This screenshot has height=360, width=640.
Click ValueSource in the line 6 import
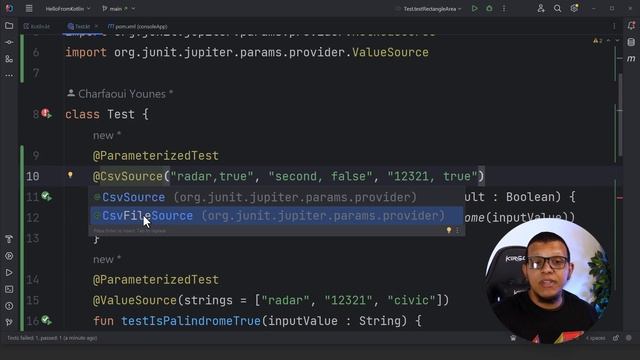[x=390, y=52]
